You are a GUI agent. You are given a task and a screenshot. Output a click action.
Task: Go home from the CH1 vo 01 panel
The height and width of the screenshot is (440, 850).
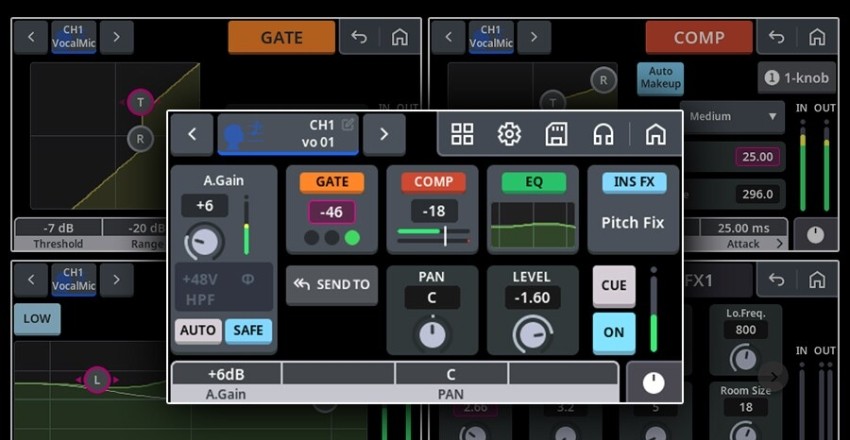655,134
